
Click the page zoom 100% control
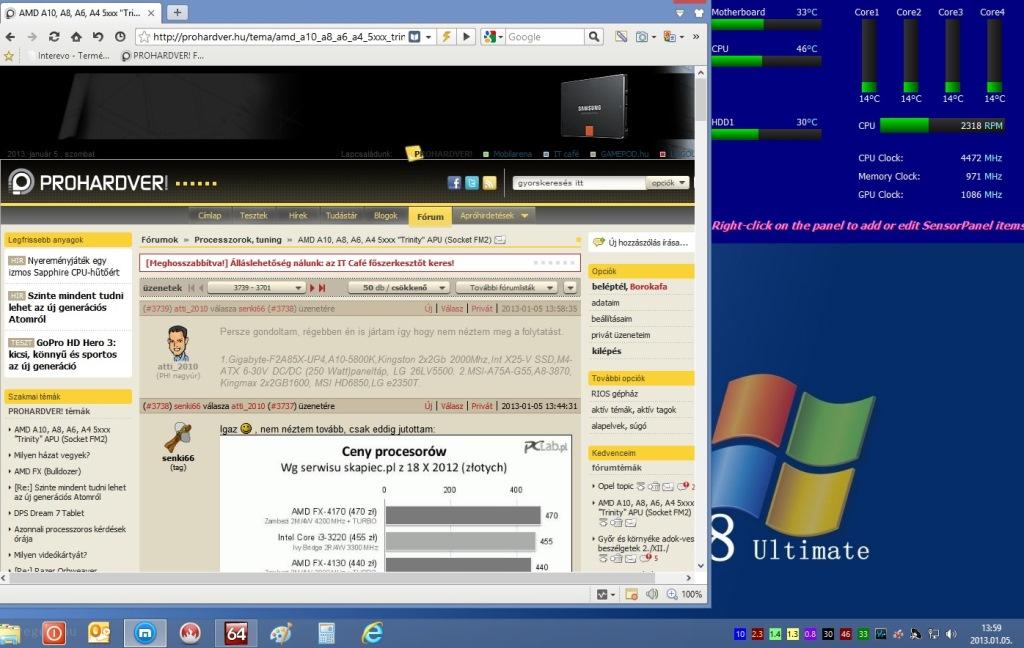(x=684, y=594)
